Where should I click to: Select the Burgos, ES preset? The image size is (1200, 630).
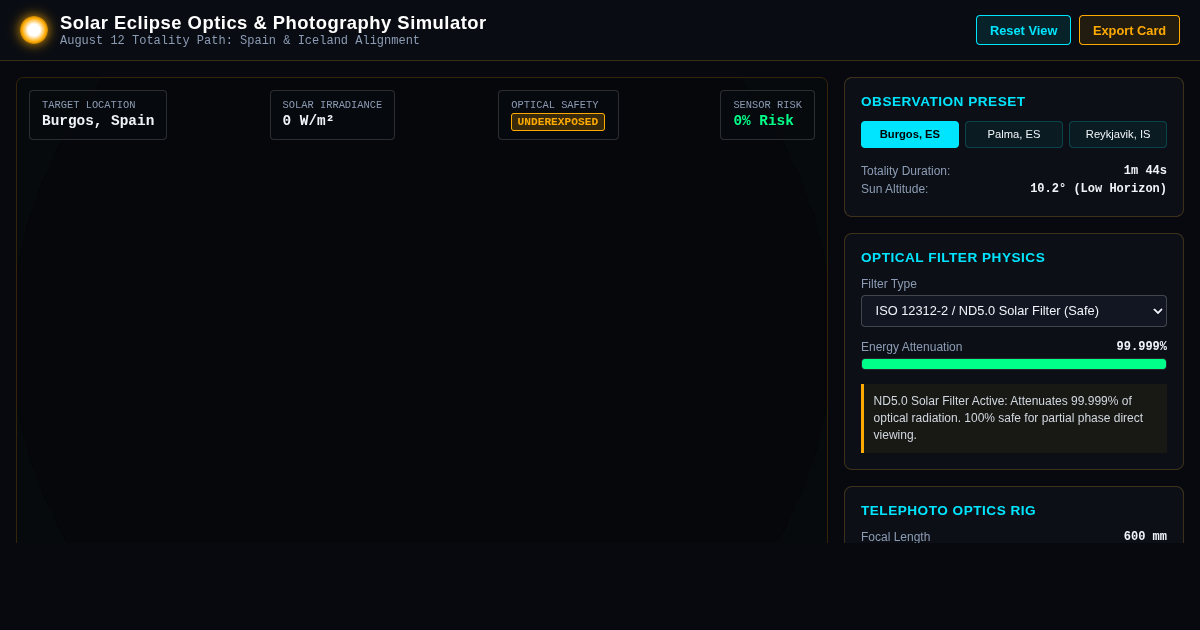click(x=910, y=134)
